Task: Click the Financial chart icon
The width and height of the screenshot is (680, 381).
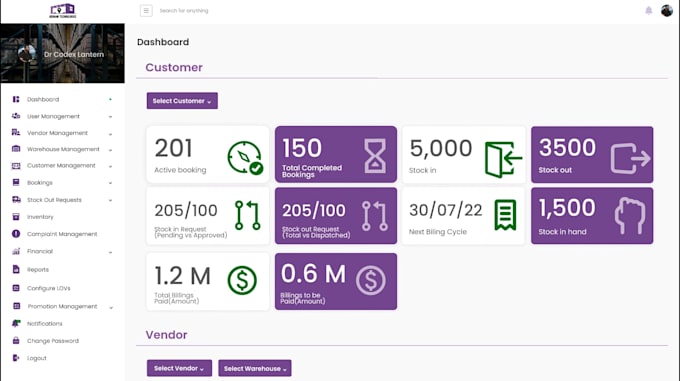Action: click(16, 251)
